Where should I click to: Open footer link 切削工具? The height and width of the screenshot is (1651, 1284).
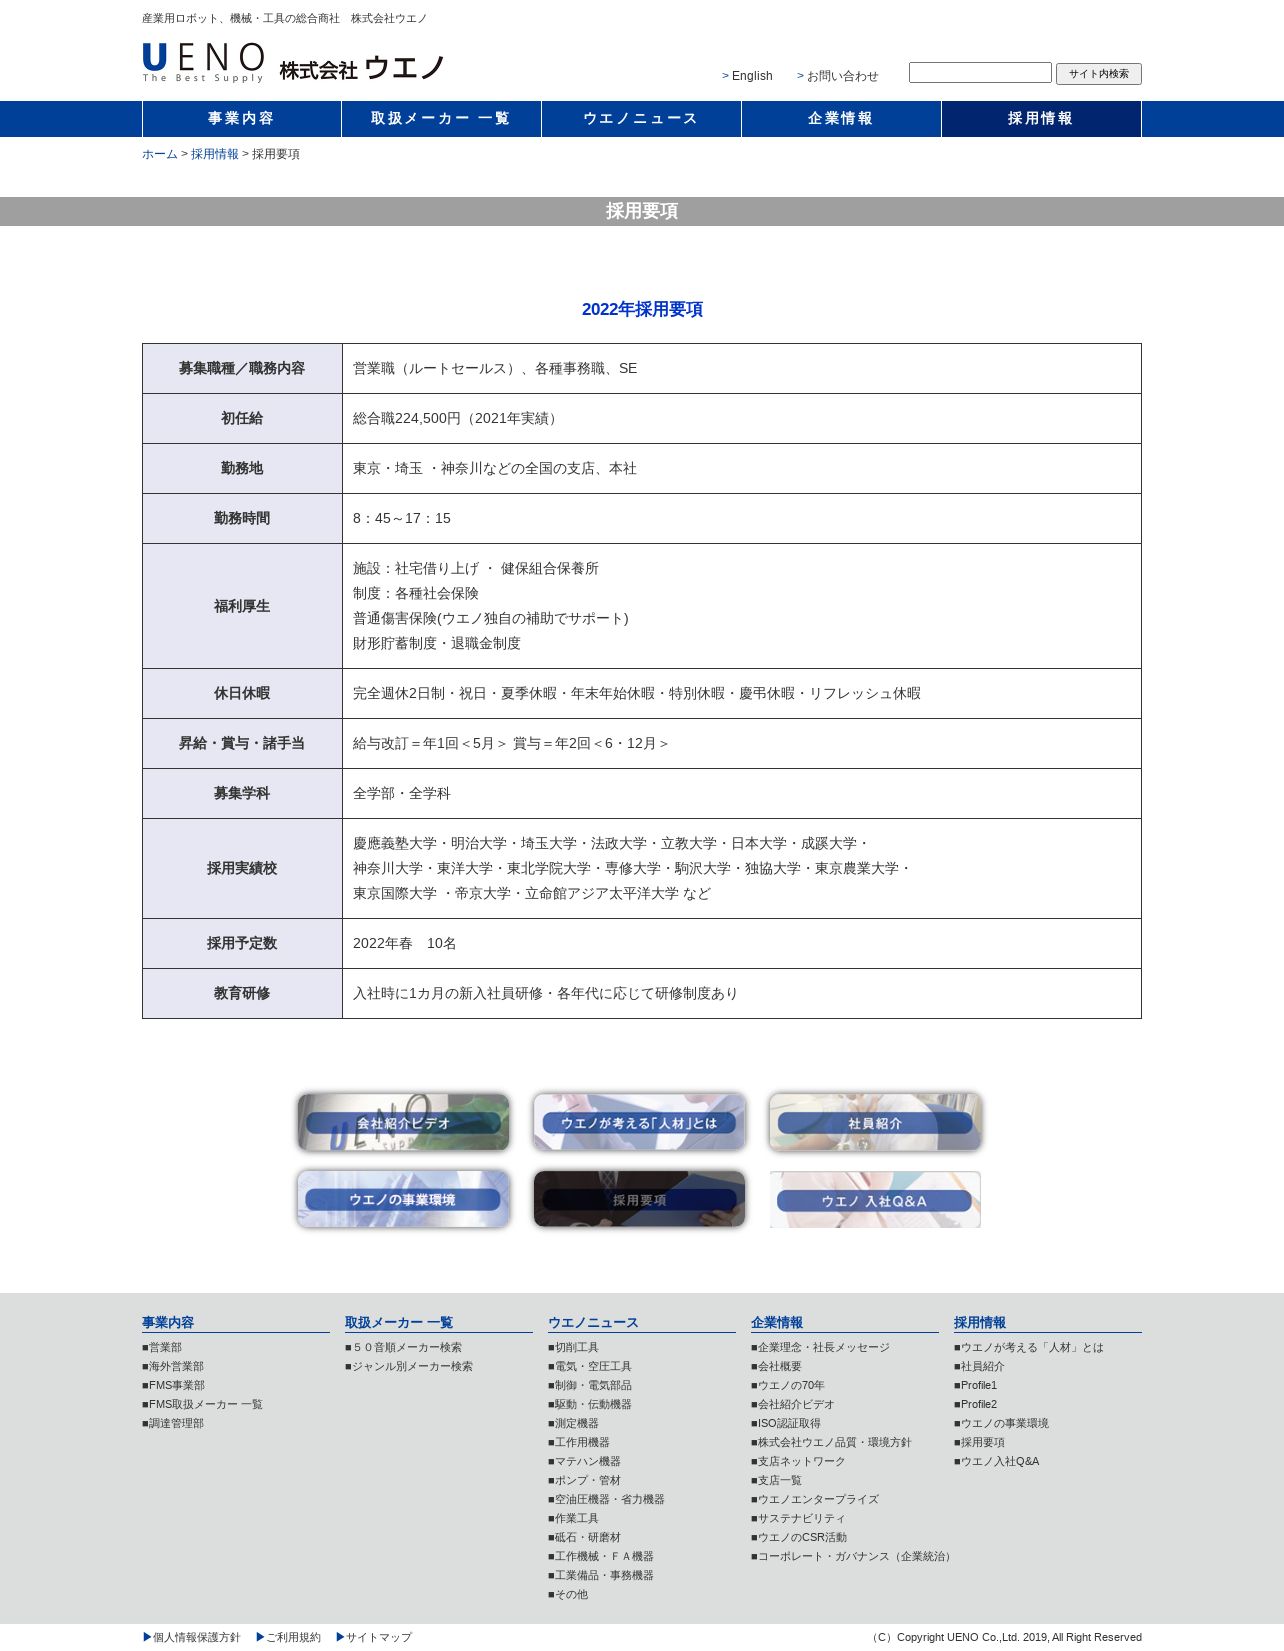click(x=573, y=1348)
